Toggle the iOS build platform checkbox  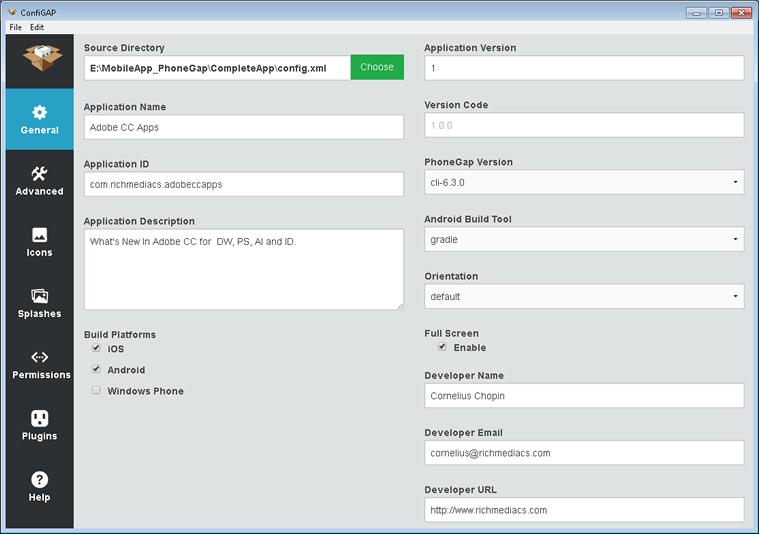96,348
